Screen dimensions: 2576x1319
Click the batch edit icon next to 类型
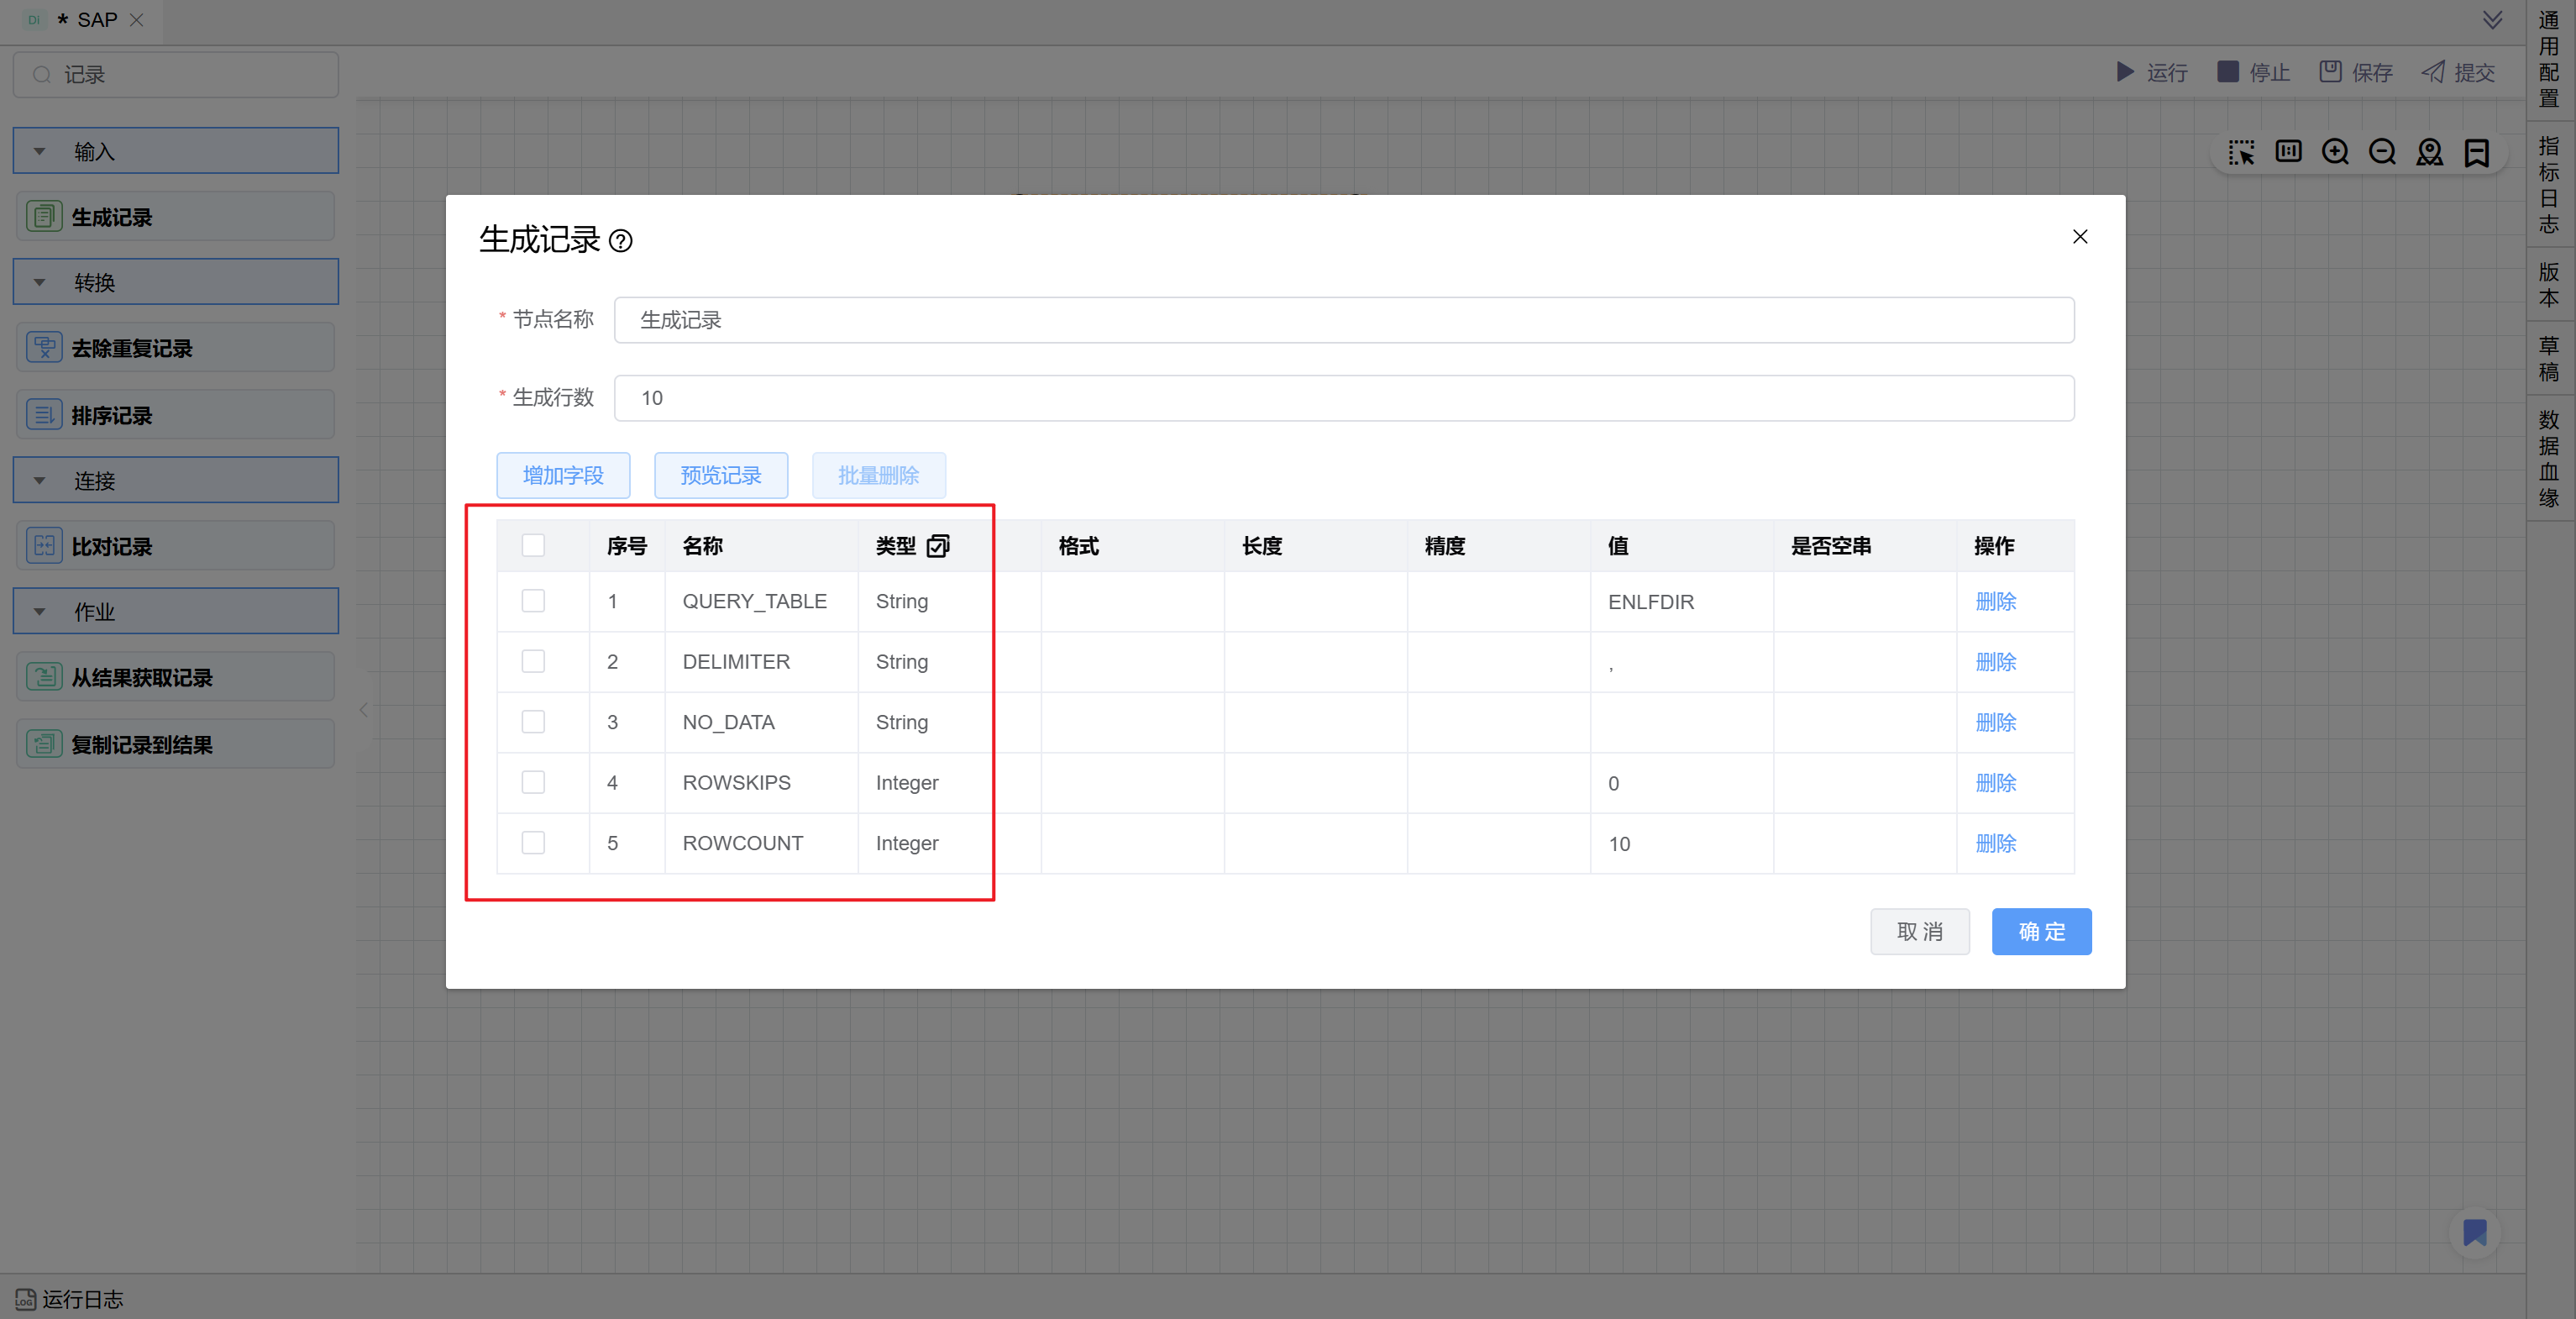pos(937,546)
